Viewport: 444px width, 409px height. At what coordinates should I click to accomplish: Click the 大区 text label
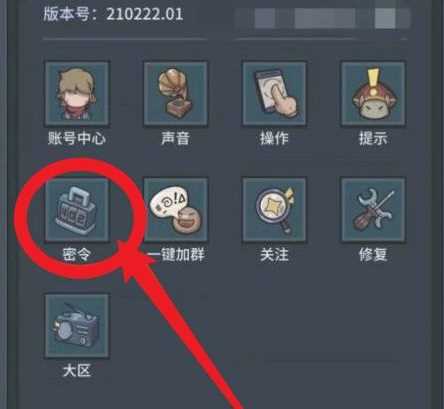[x=77, y=370]
